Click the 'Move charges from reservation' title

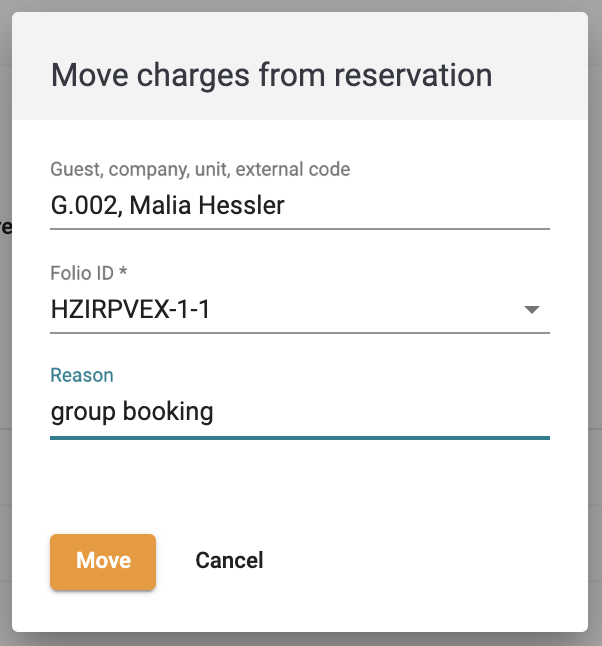[x=272, y=75]
